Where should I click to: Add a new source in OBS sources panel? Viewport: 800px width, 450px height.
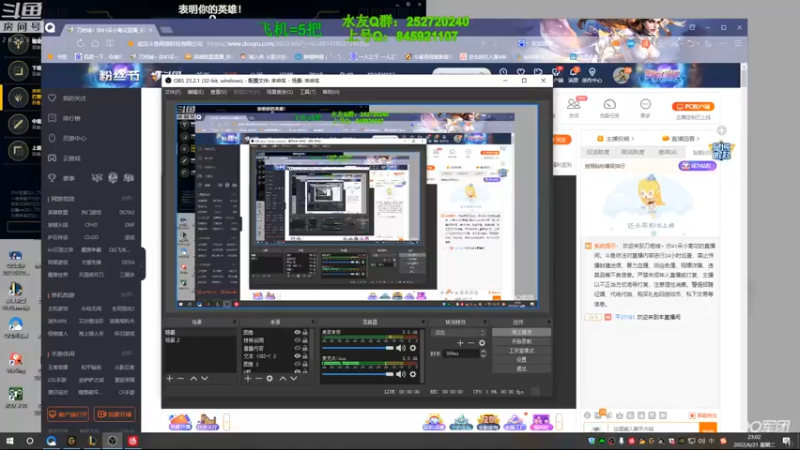tap(248, 379)
